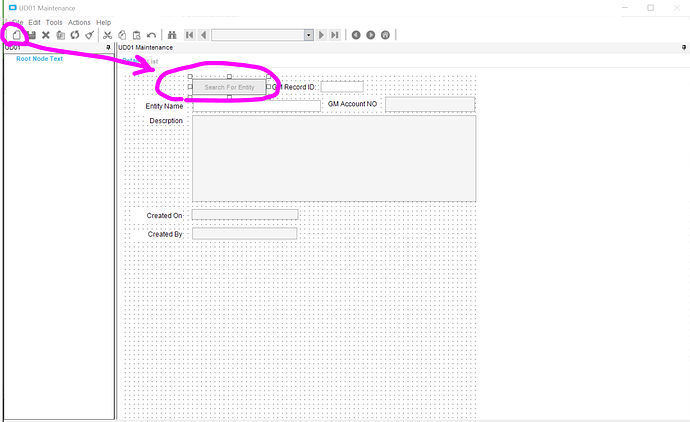Click the Entity Name text field
The width and height of the screenshot is (690, 422).
coord(257,106)
